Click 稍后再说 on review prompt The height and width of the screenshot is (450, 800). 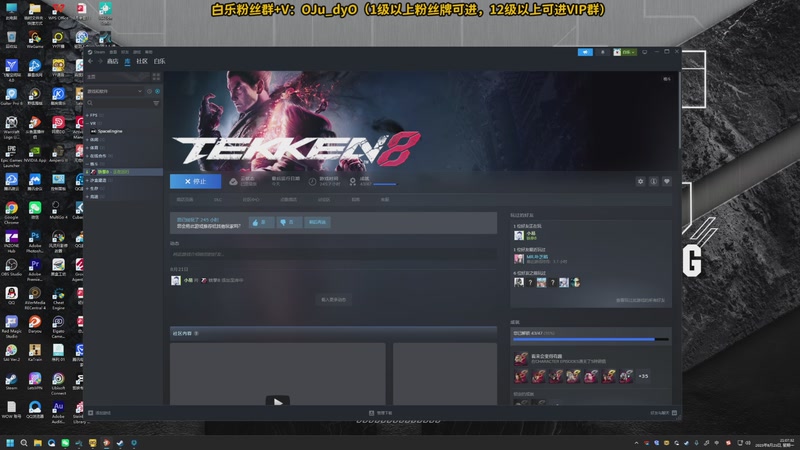tap(317, 222)
